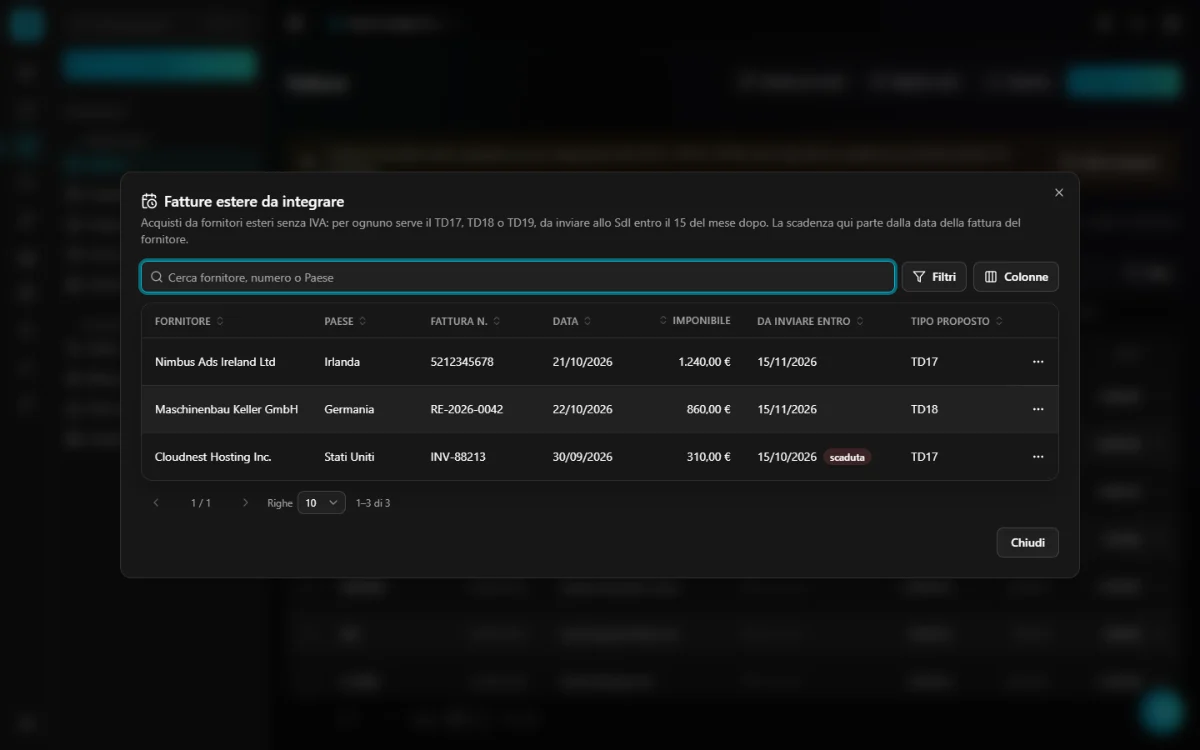Click invoice number 5212345678
Viewport: 1200px width, 750px height.
point(462,362)
